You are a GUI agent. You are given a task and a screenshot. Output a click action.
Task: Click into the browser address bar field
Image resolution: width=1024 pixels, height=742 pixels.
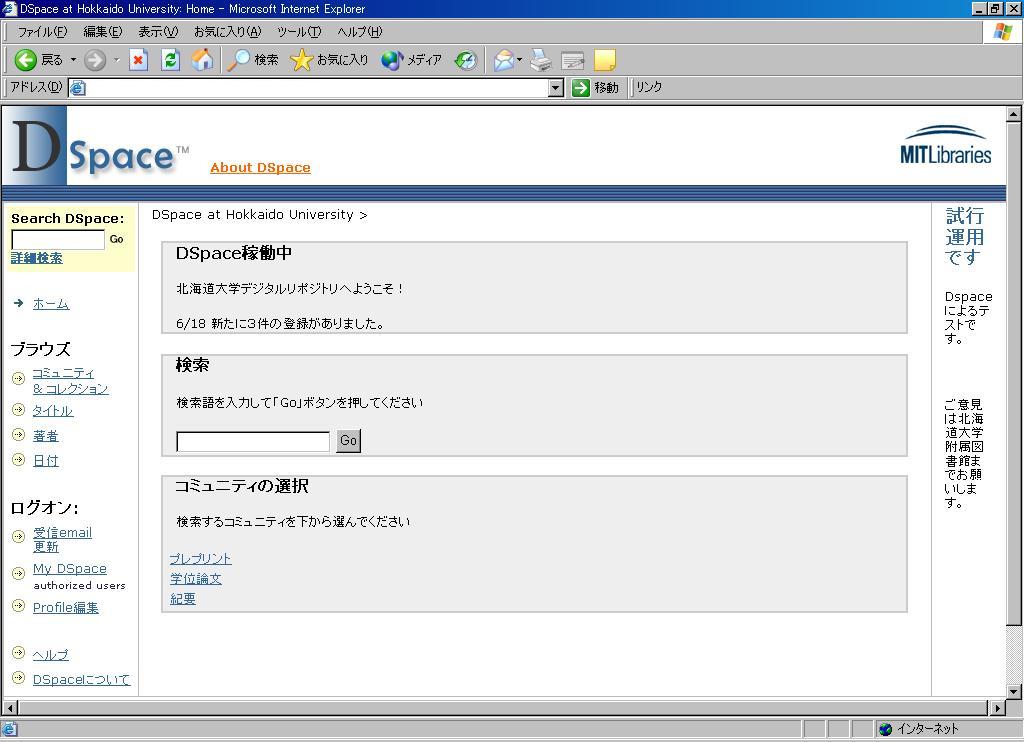tap(317, 88)
